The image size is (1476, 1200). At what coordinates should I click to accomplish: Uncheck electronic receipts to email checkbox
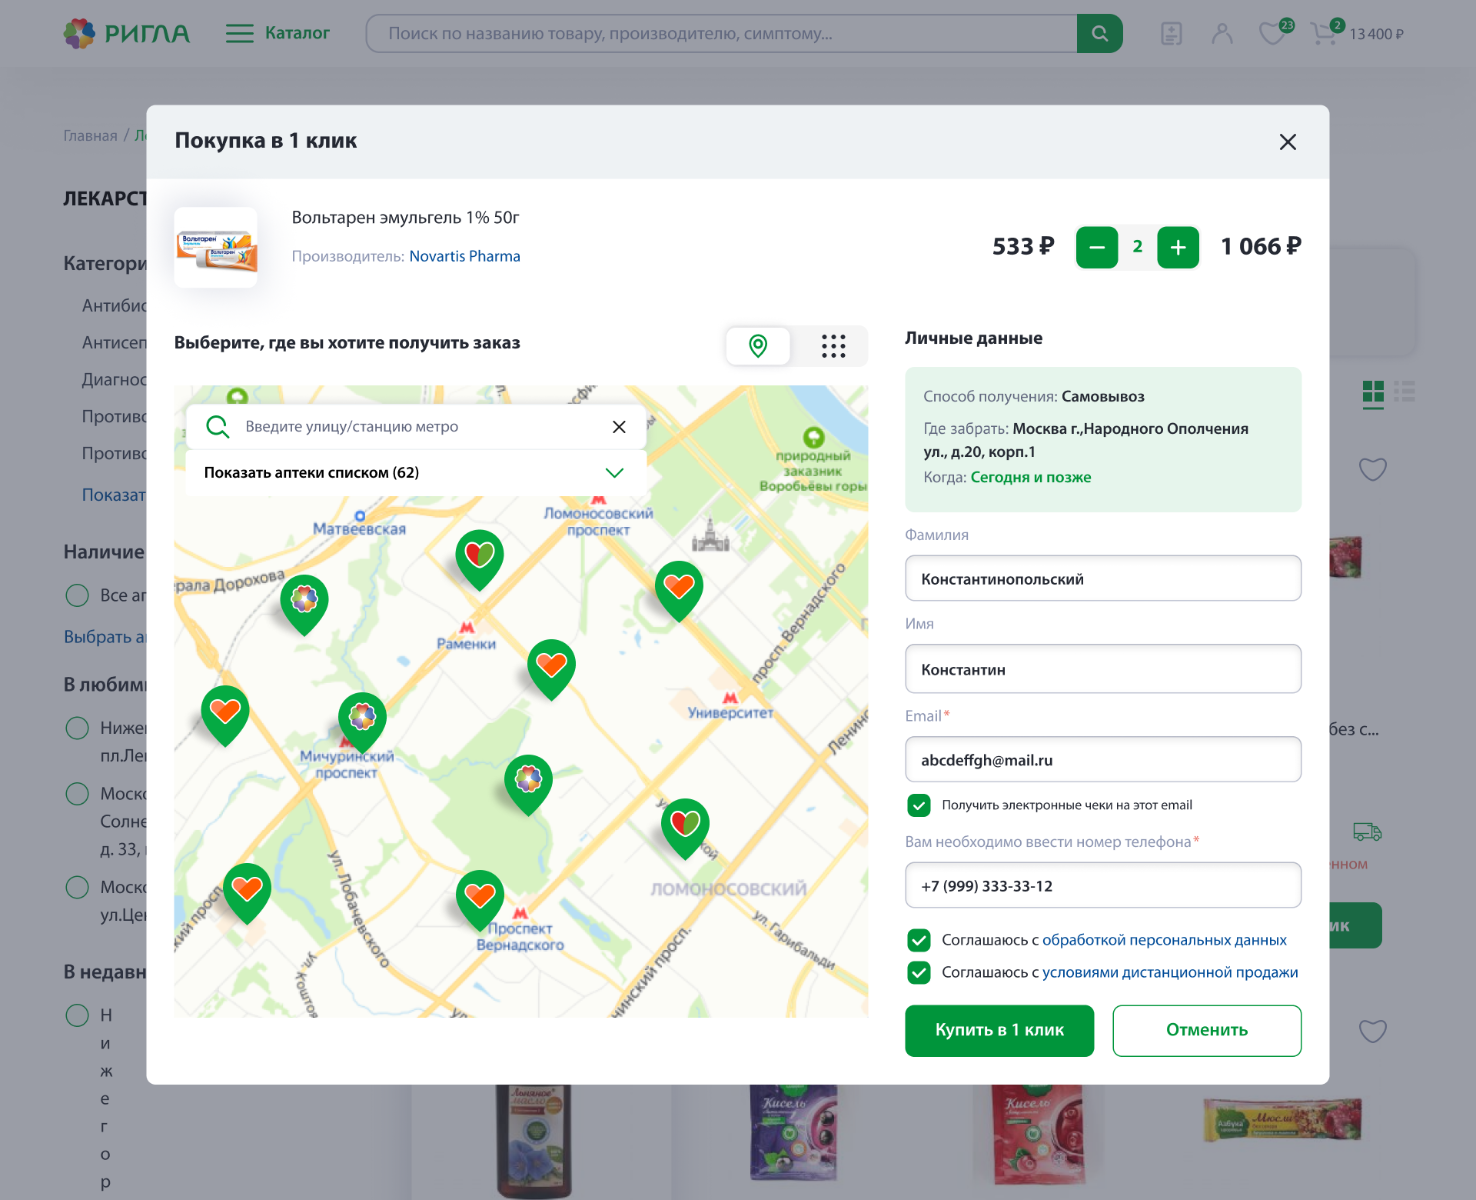[918, 805]
